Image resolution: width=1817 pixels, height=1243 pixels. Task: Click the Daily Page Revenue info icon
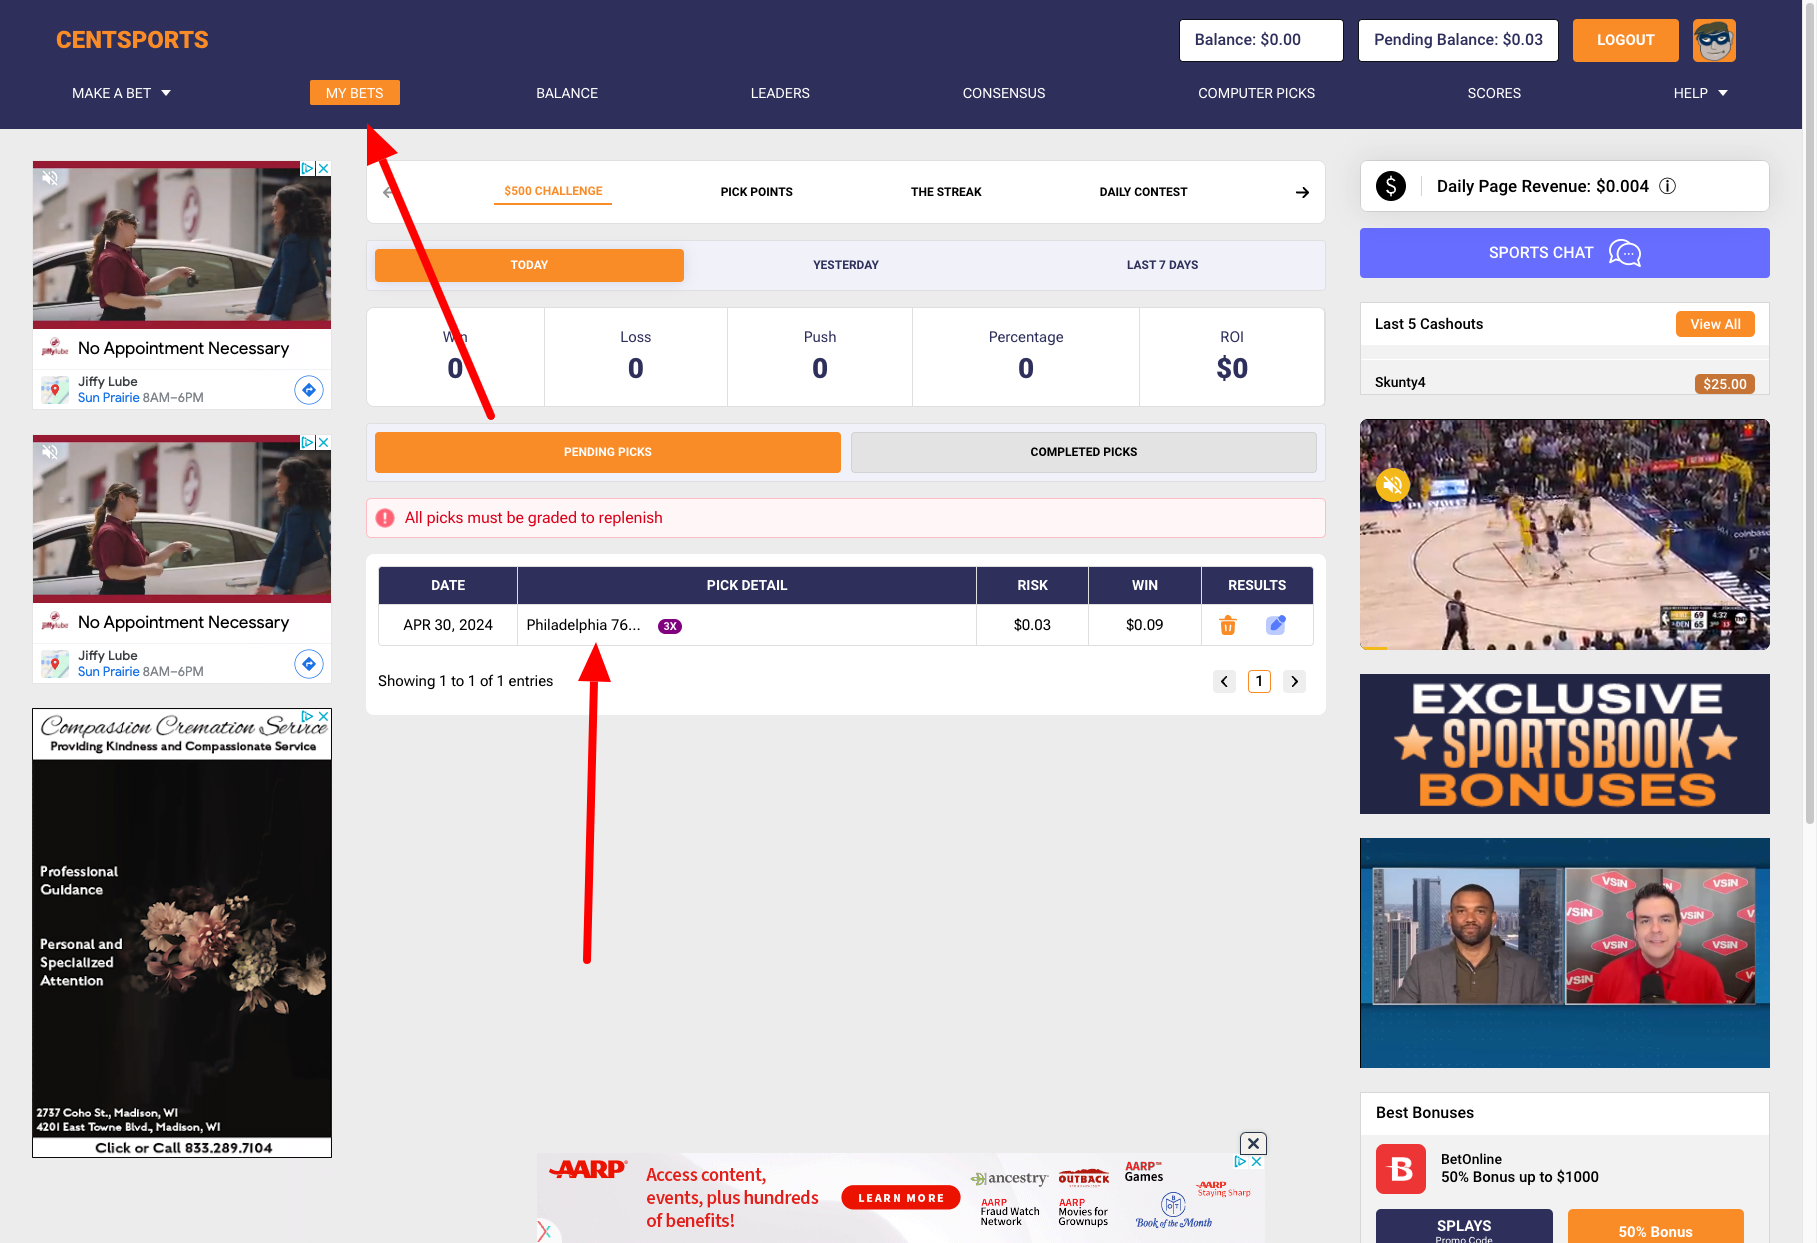(x=1668, y=186)
